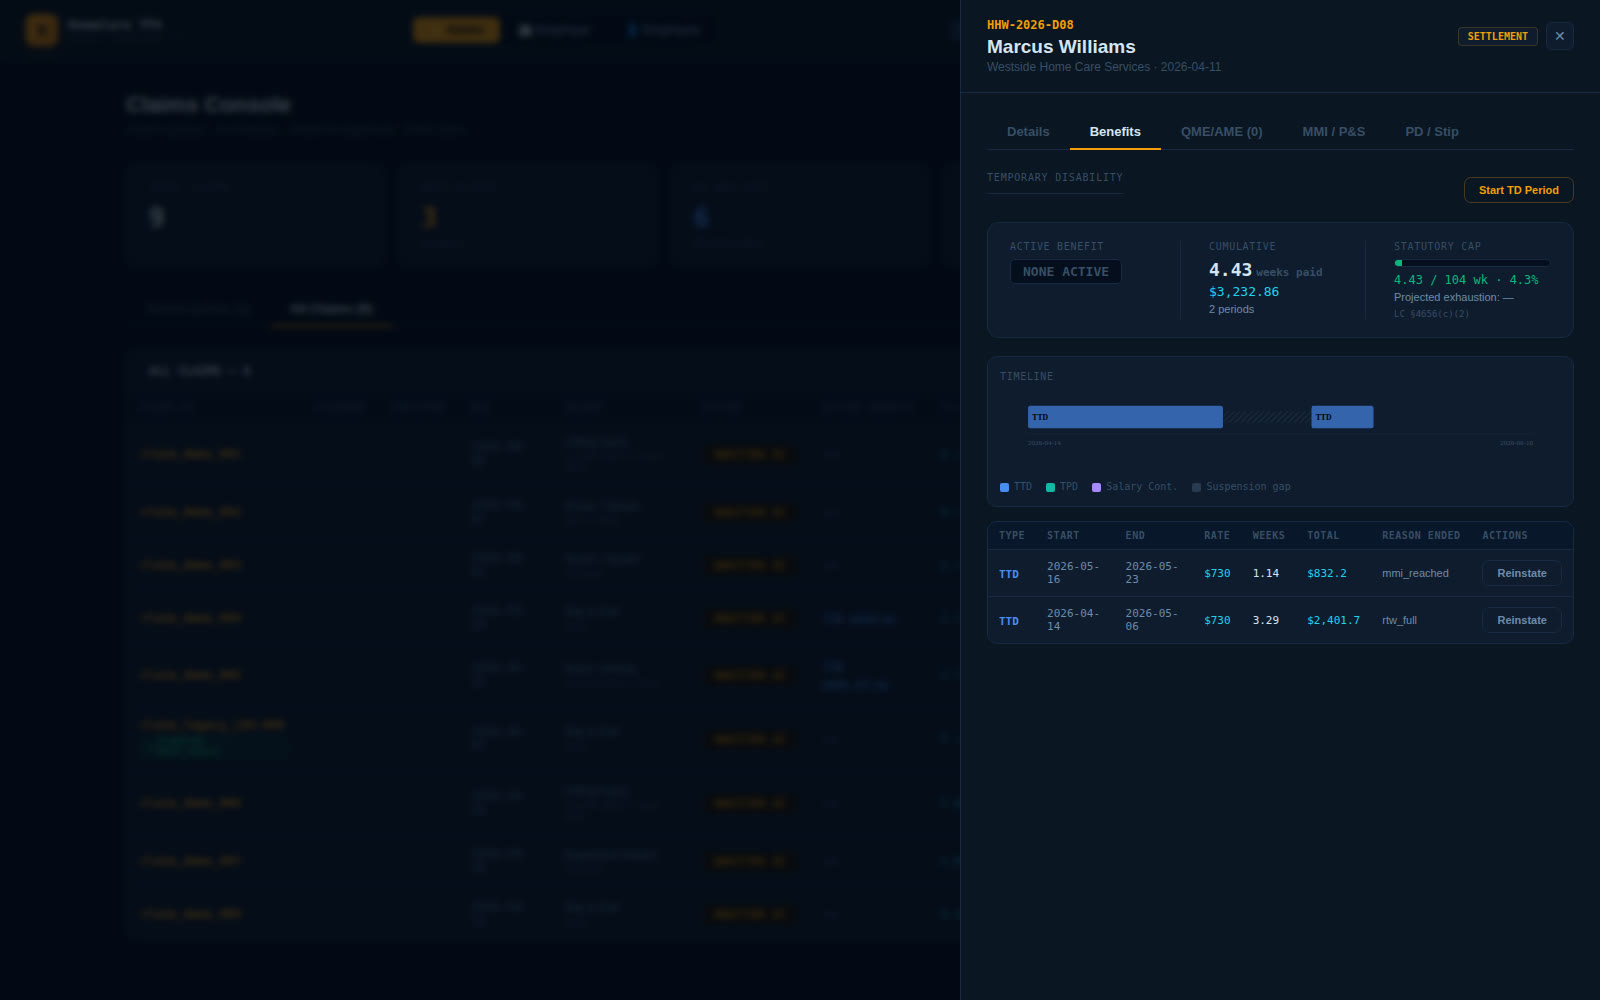Click the total $832.2

point(1326,574)
